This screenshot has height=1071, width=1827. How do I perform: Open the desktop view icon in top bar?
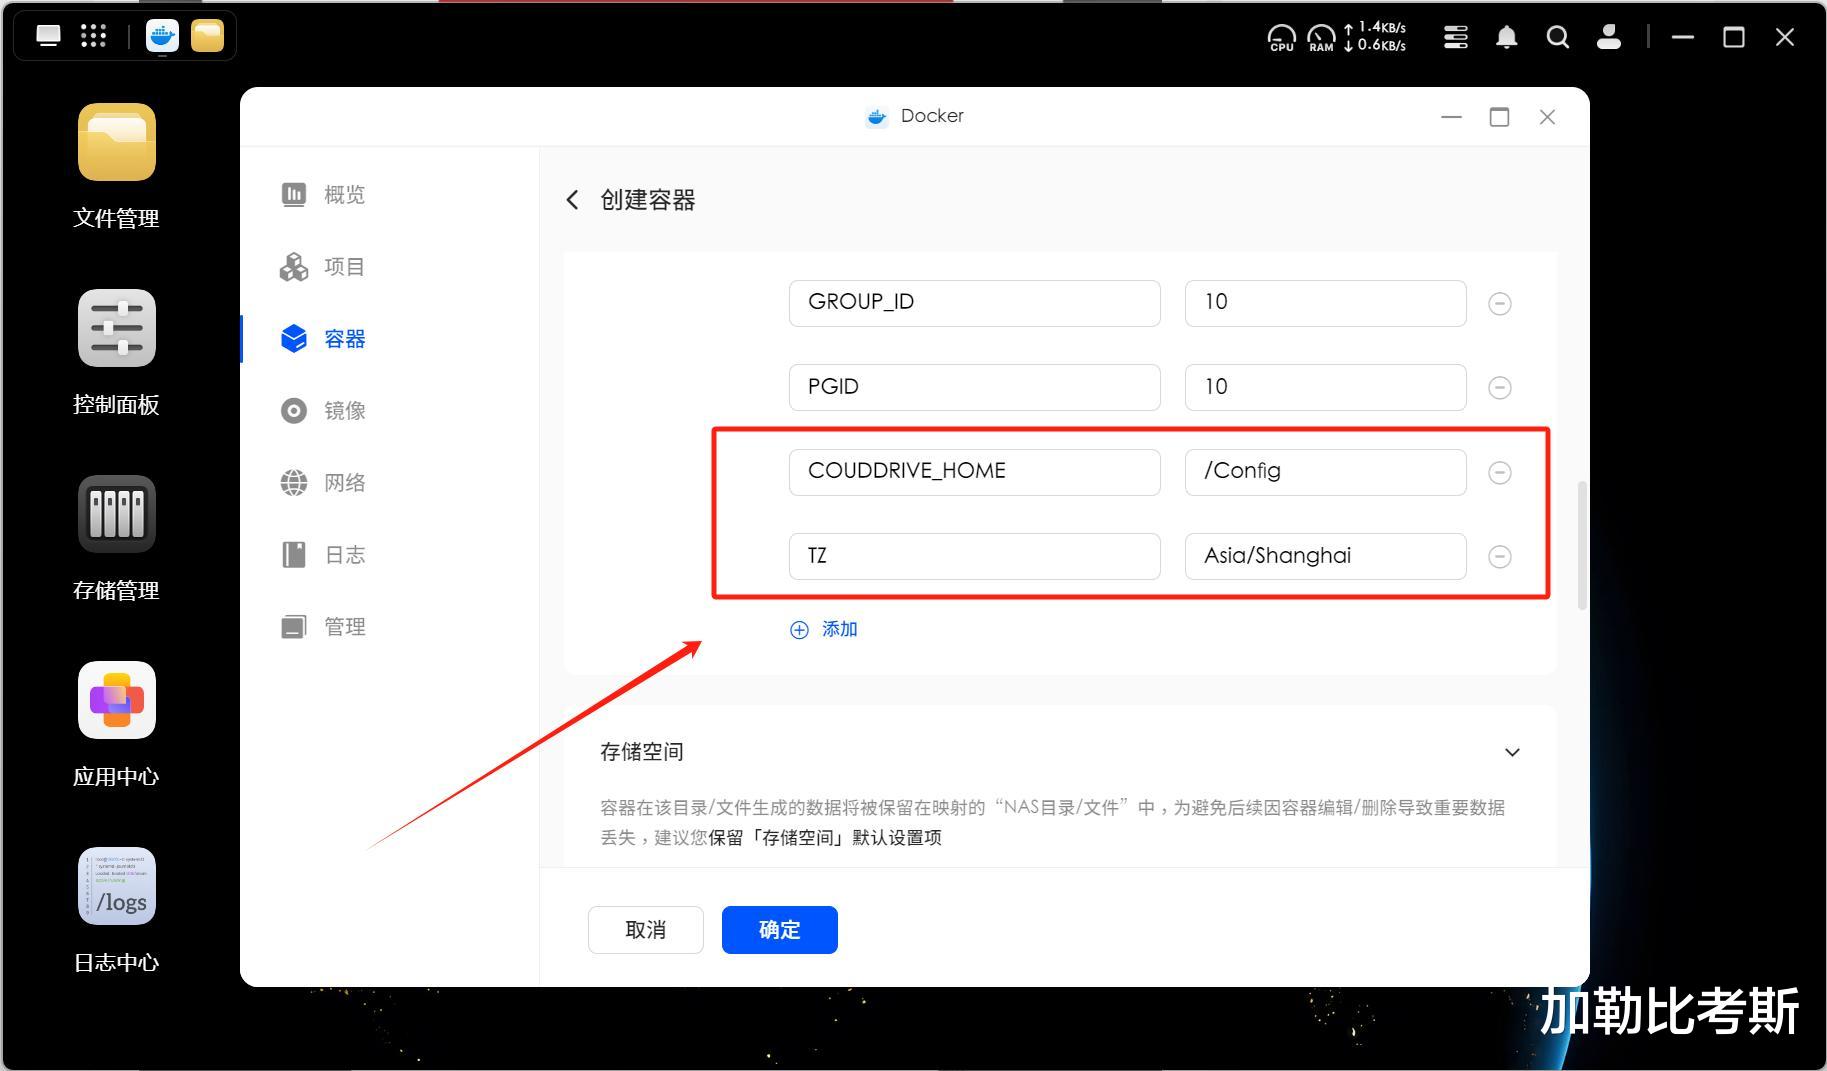point(48,36)
